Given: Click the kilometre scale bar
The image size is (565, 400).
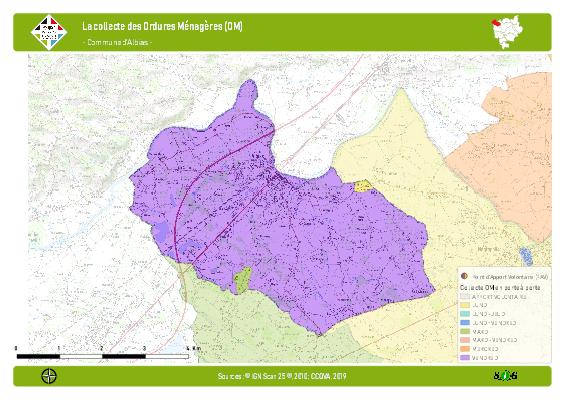Looking at the screenshot, I should 103,356.
